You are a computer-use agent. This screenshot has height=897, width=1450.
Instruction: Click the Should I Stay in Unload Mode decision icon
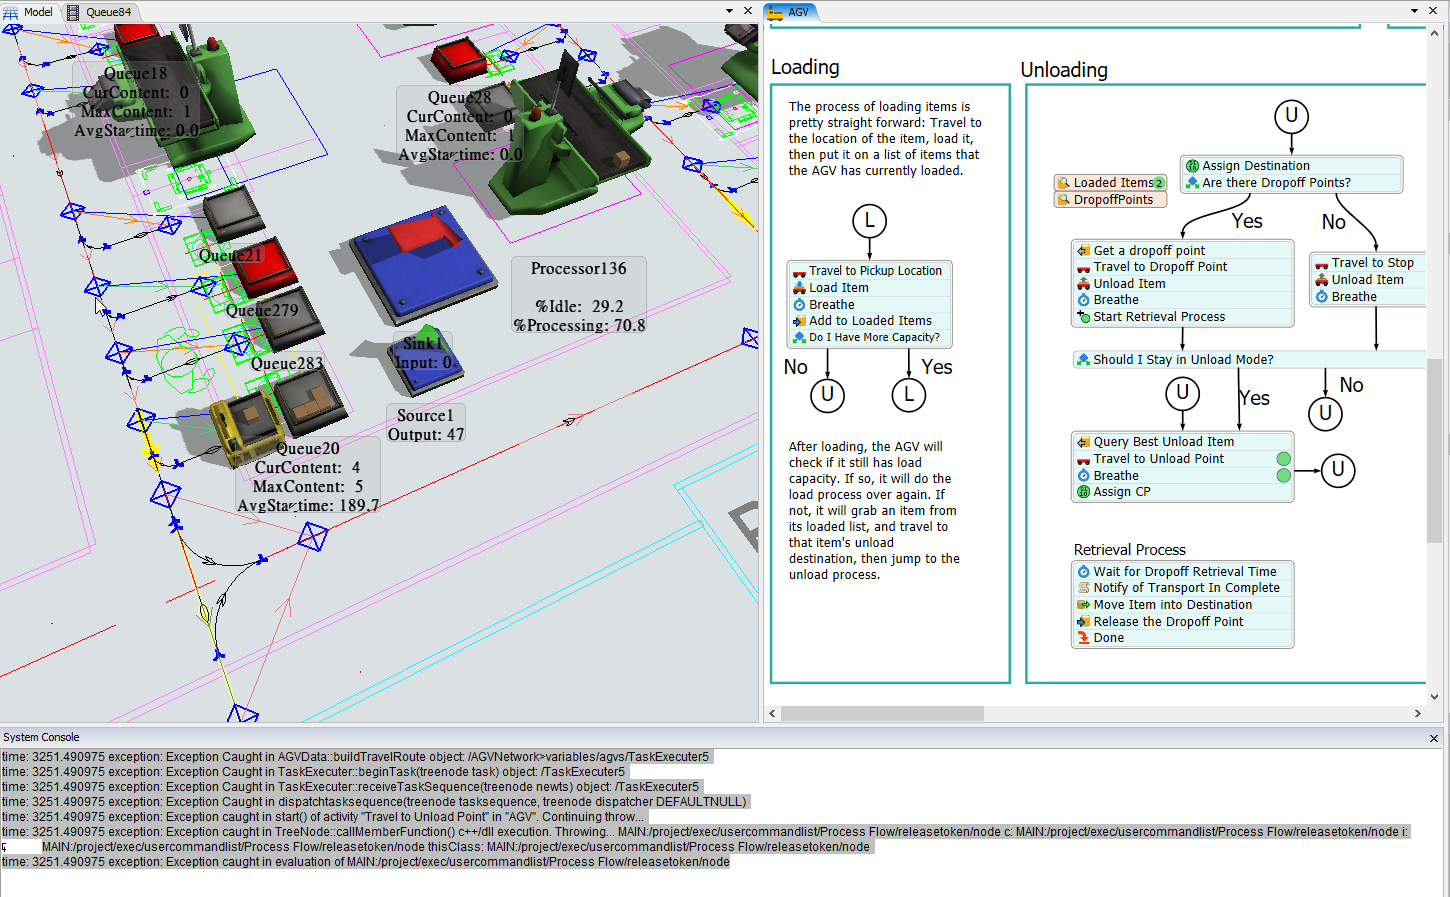point(1083,360)
